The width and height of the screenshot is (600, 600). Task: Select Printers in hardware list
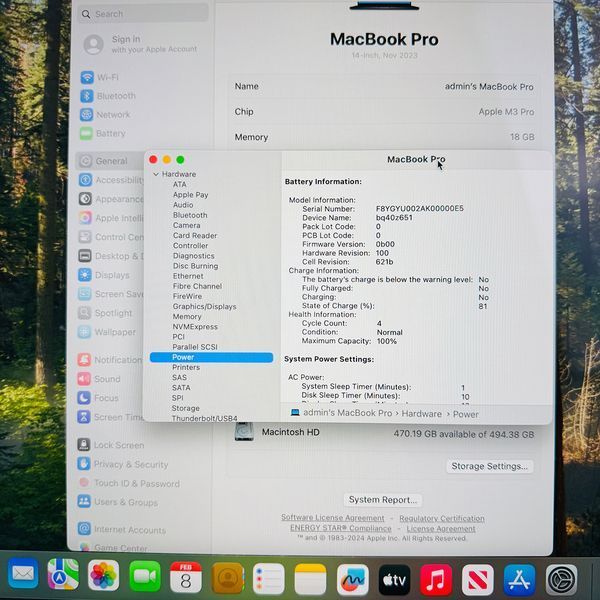[x=186, y=367]
